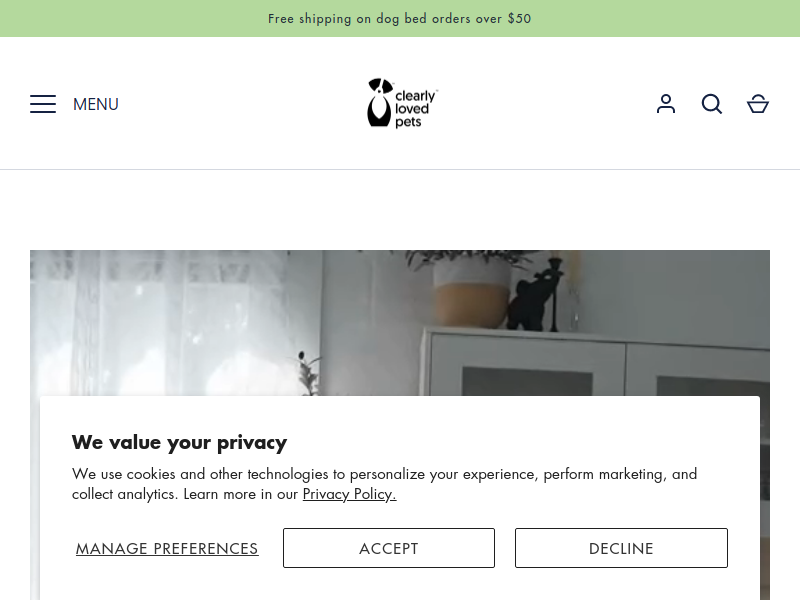Click the free shipping announcement bar
Screen dimensions: 800x600
400,18
